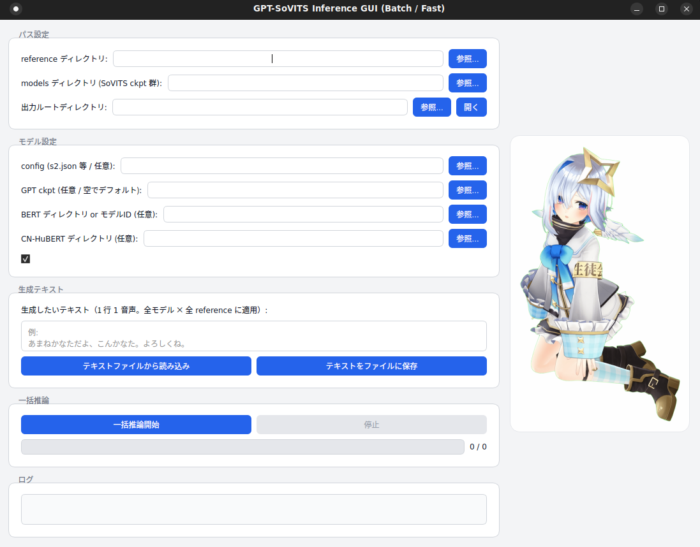700x547 pixels.
Task: Click the config (s2.json) input field
Action: click(282, 166)
